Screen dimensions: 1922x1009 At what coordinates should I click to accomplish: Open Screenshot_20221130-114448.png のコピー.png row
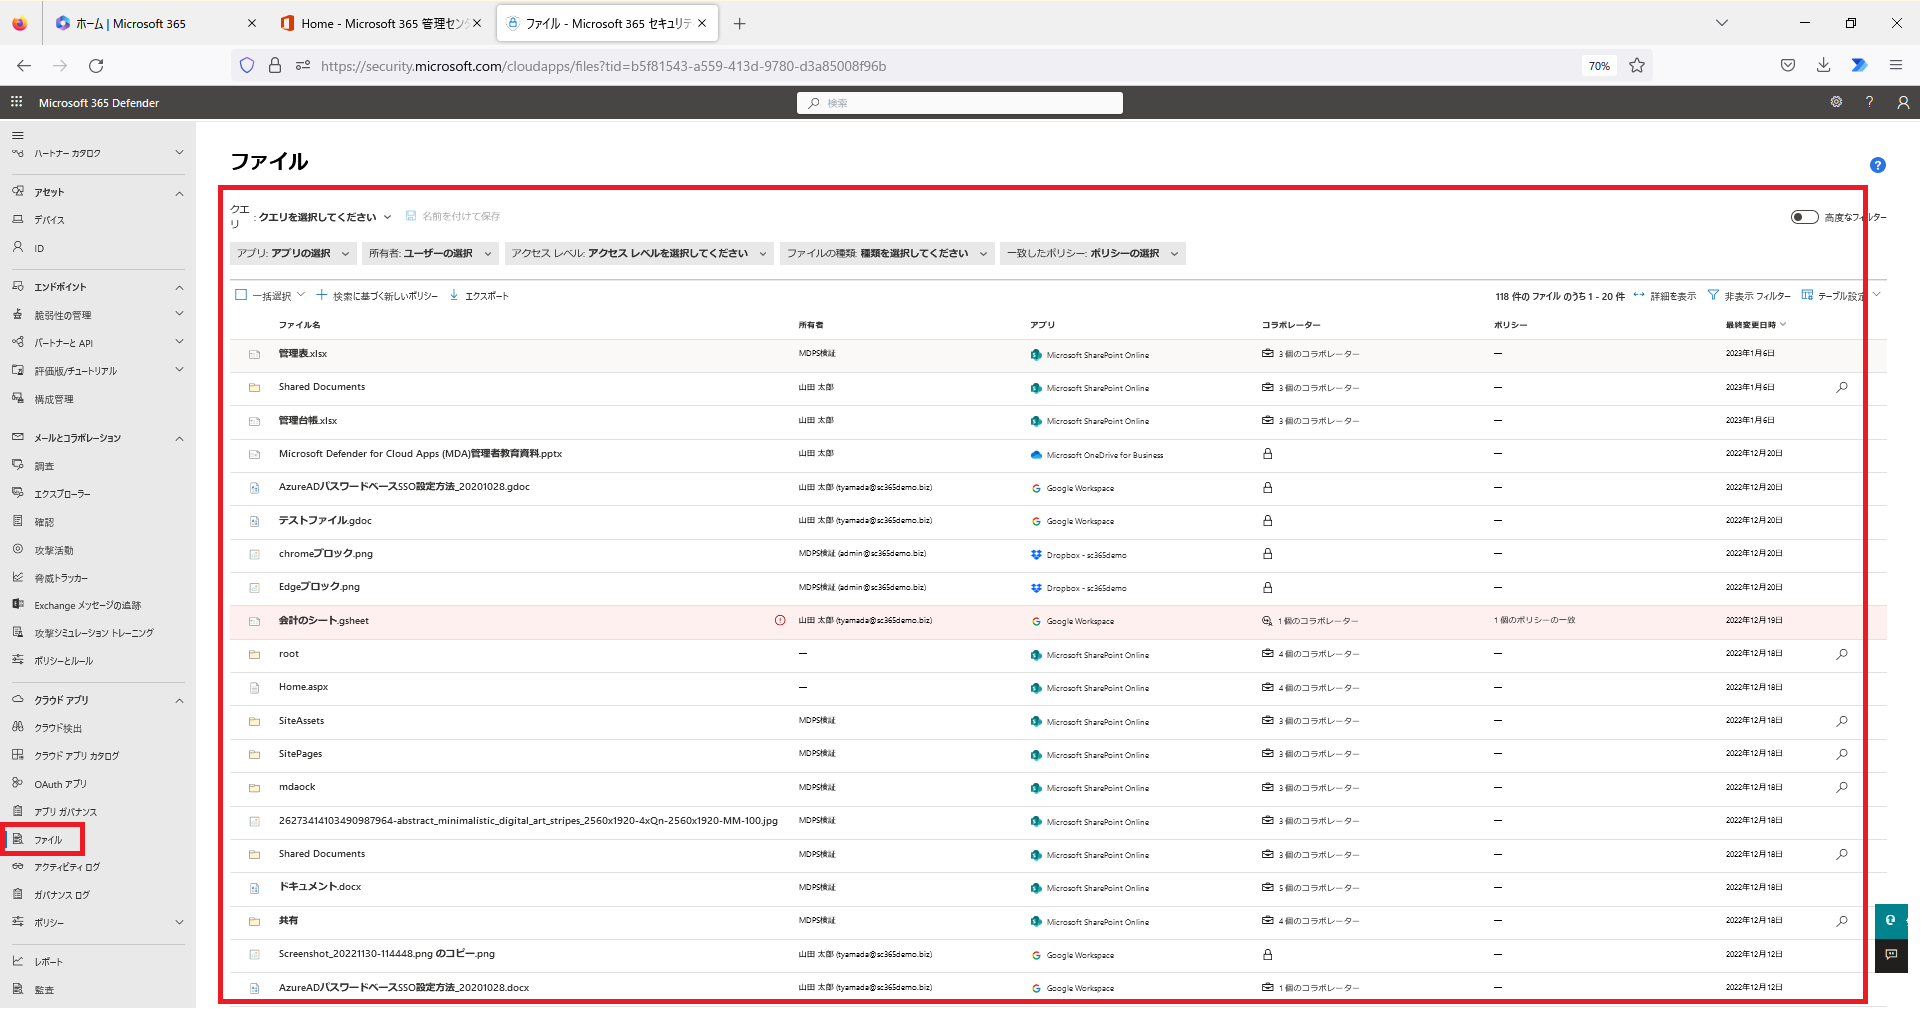point(387,954)
